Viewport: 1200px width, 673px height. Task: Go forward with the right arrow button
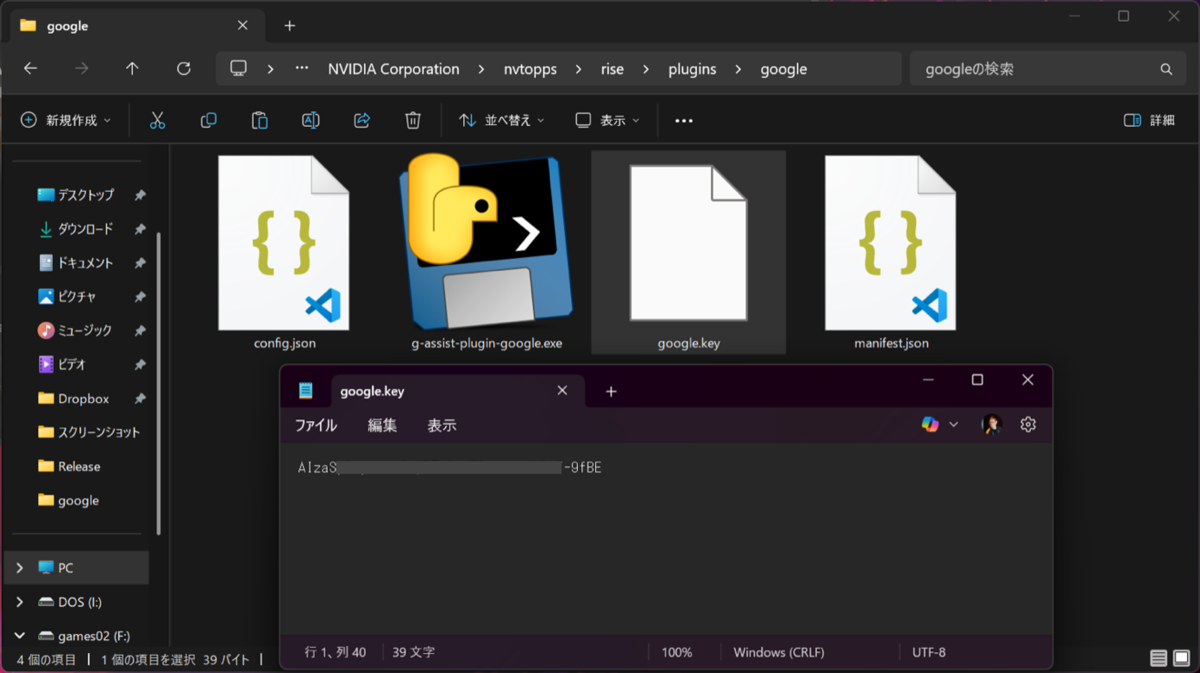82,69
